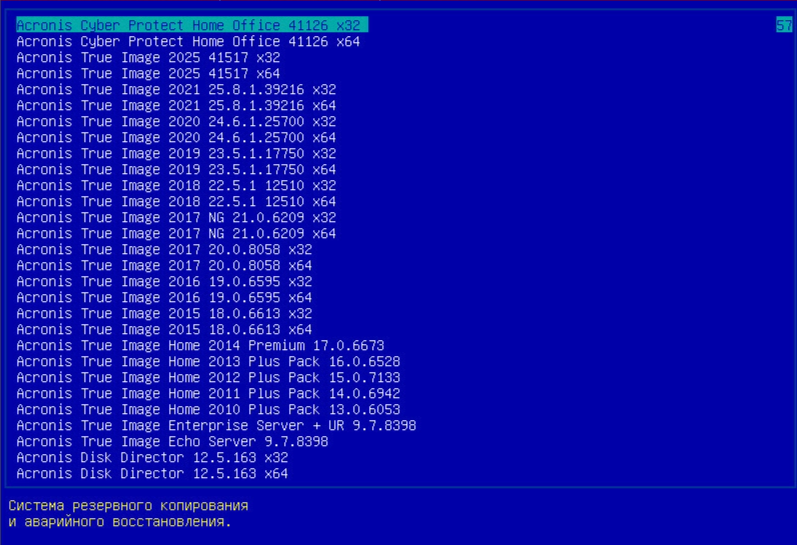Viewport: 797px width, 545px height.
Task: Select True Image Home 2013 Plus Pack
Action: [x=208, y=361]
